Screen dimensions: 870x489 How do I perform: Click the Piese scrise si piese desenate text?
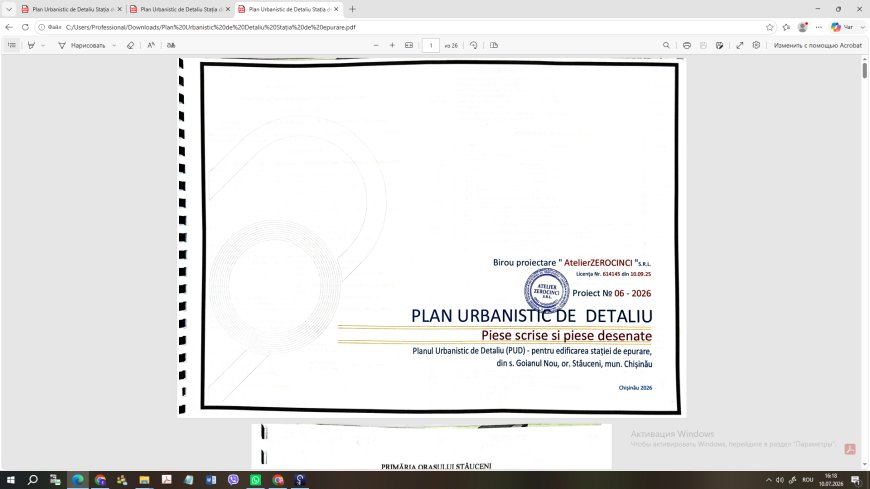566,335
